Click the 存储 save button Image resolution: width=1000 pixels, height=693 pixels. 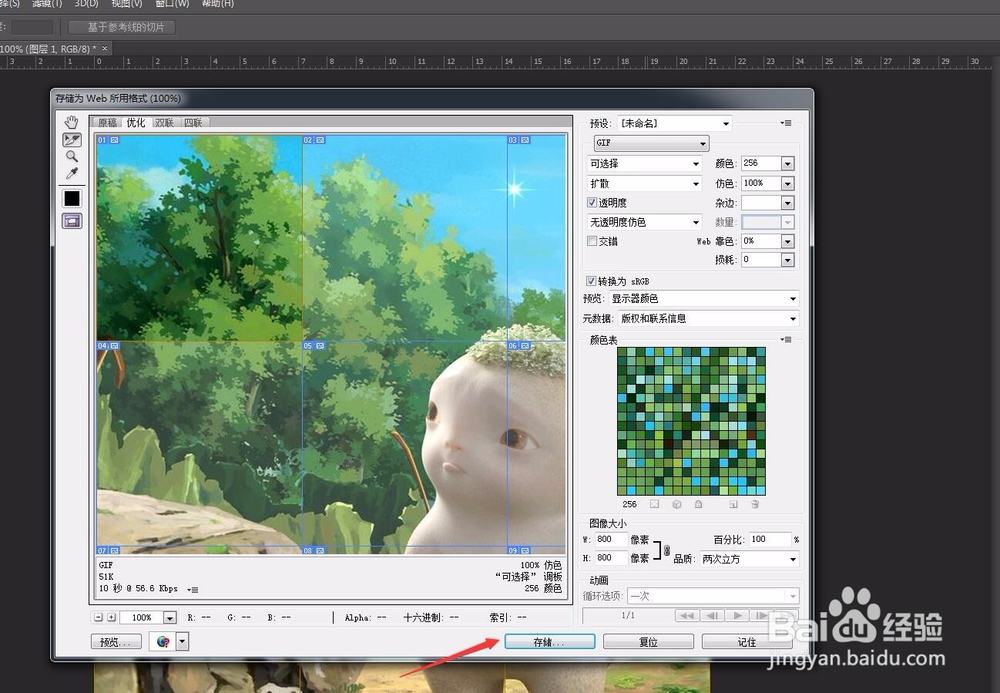tap(550, 642)
